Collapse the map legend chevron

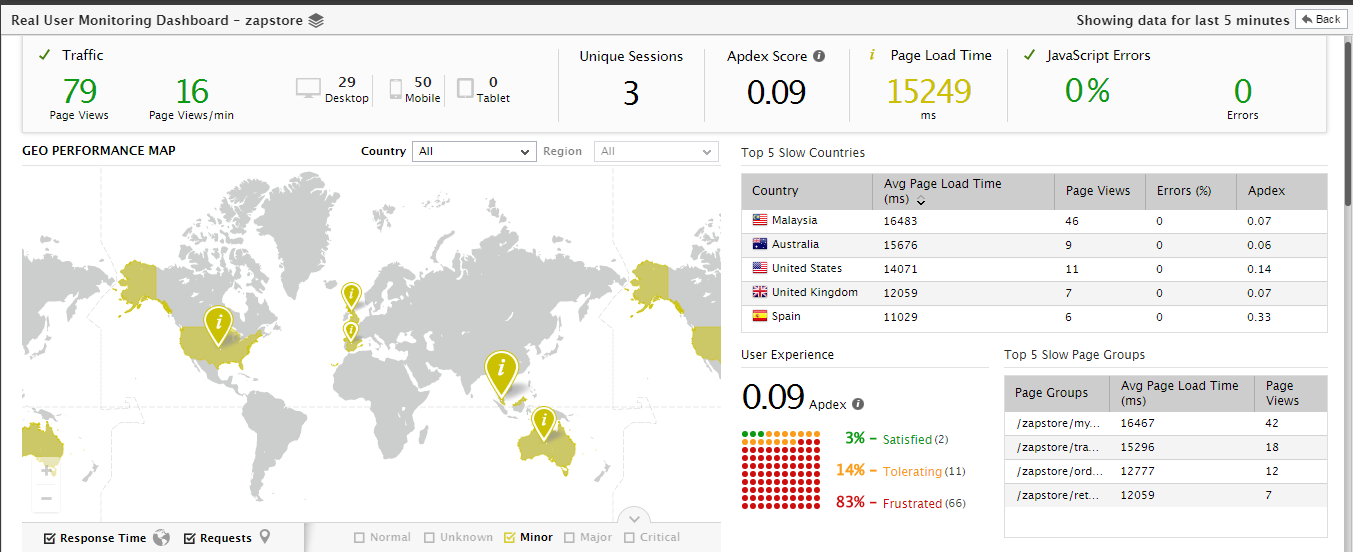pos(634,518)
